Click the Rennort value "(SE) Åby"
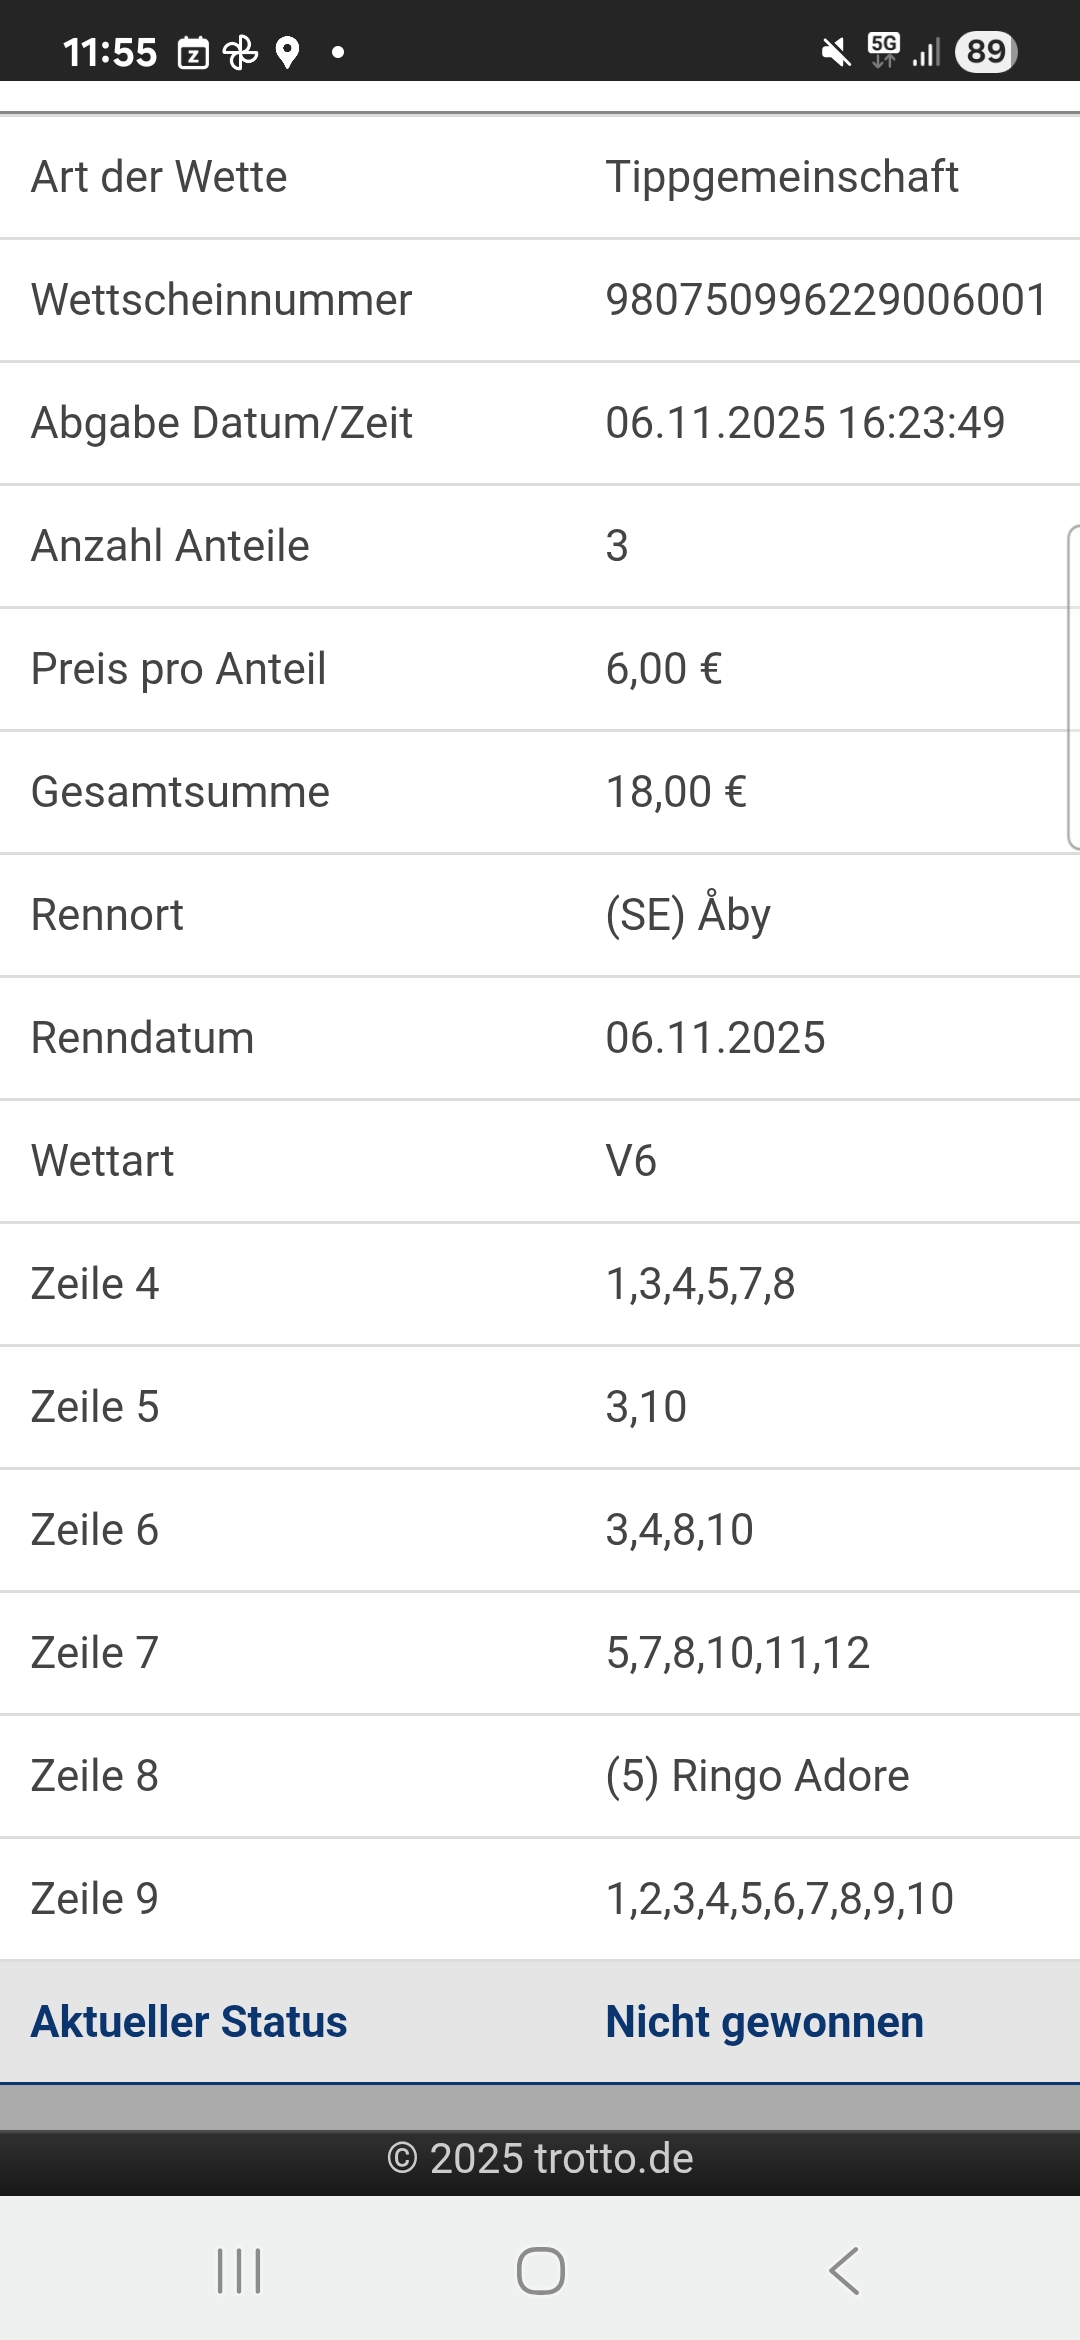Screen dimensions: 1080x2340 tap(688, 915)
